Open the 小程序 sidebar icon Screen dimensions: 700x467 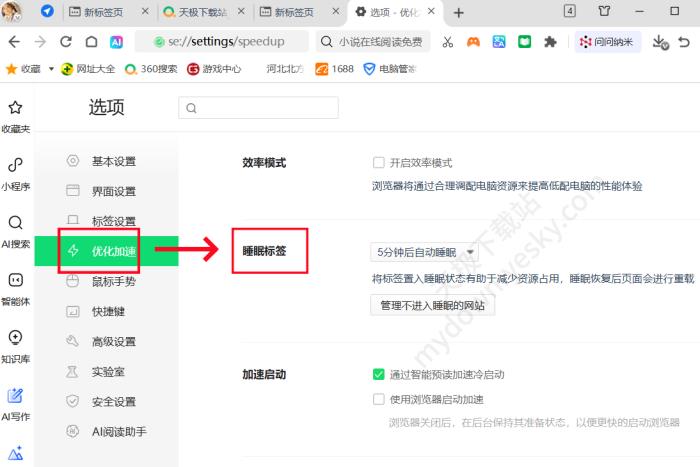[15, 172]
